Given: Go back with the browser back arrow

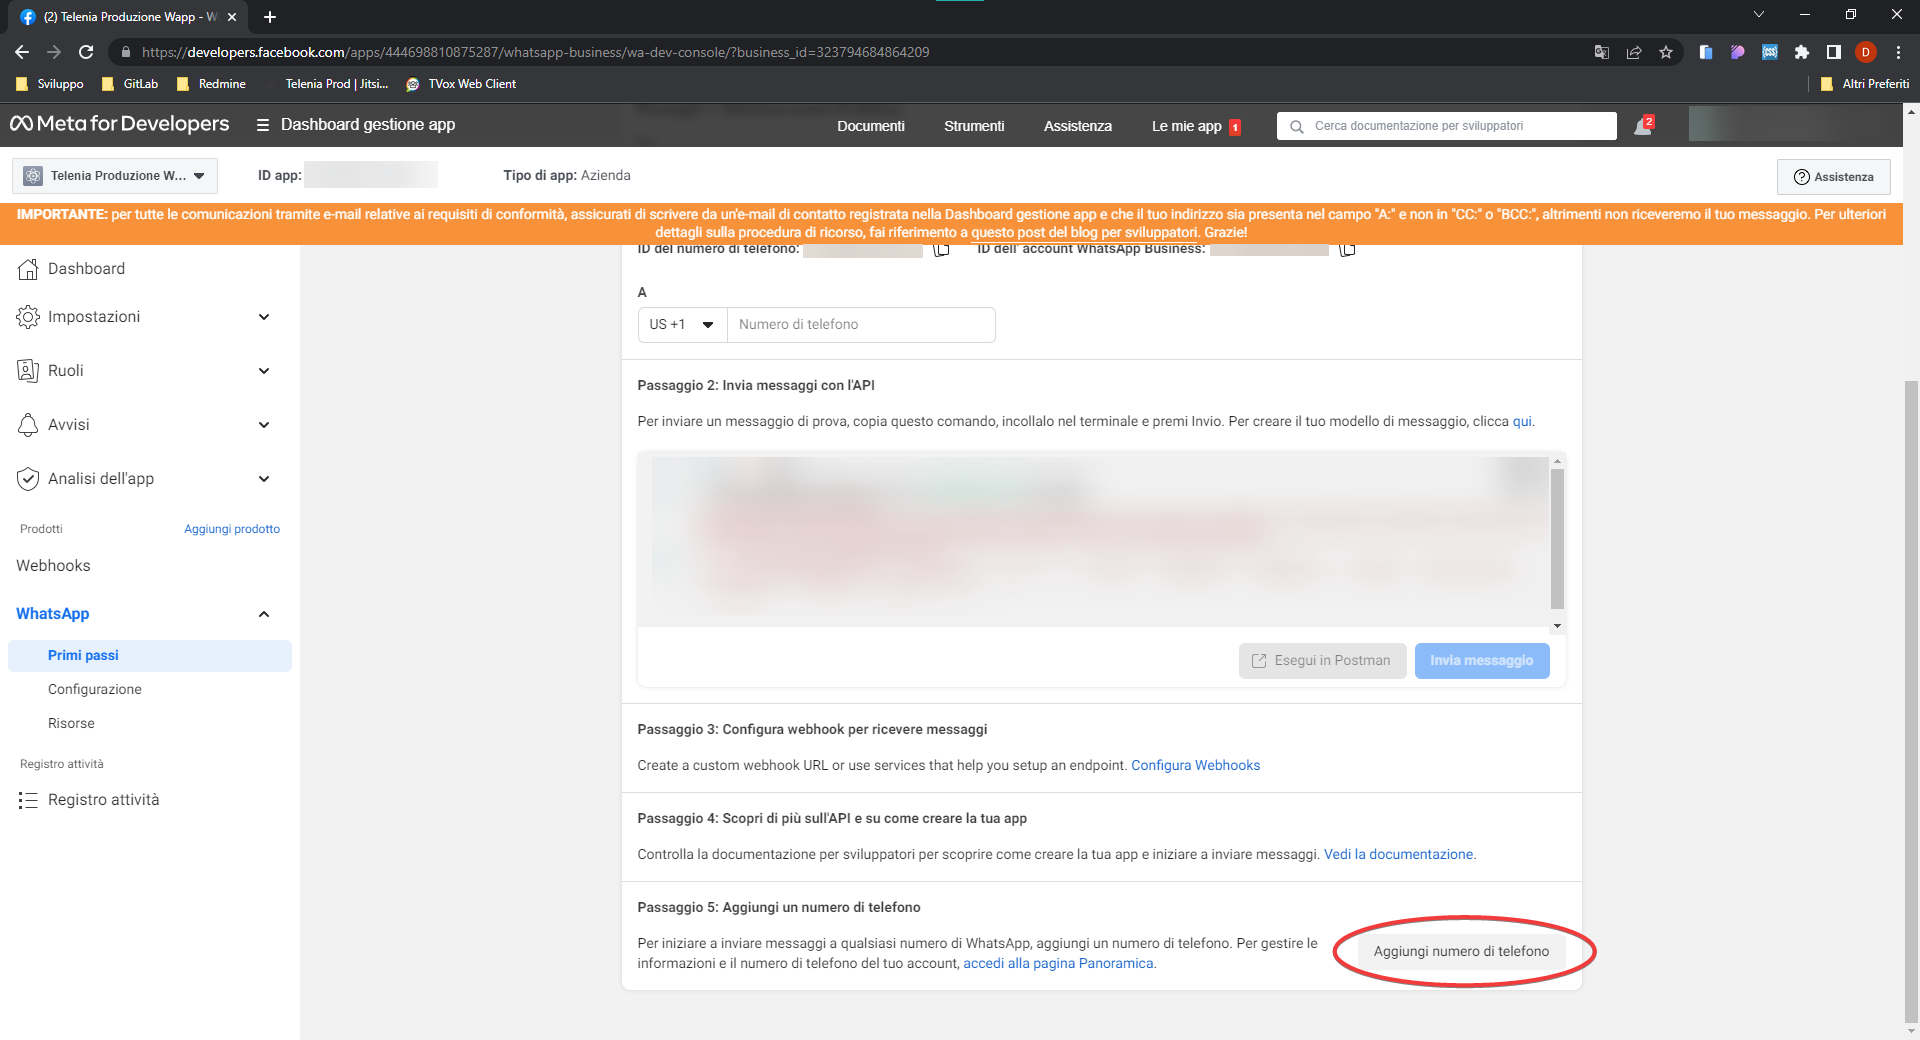Looking at the screenshot, I should pyautogui.click(x=22, y=52).
